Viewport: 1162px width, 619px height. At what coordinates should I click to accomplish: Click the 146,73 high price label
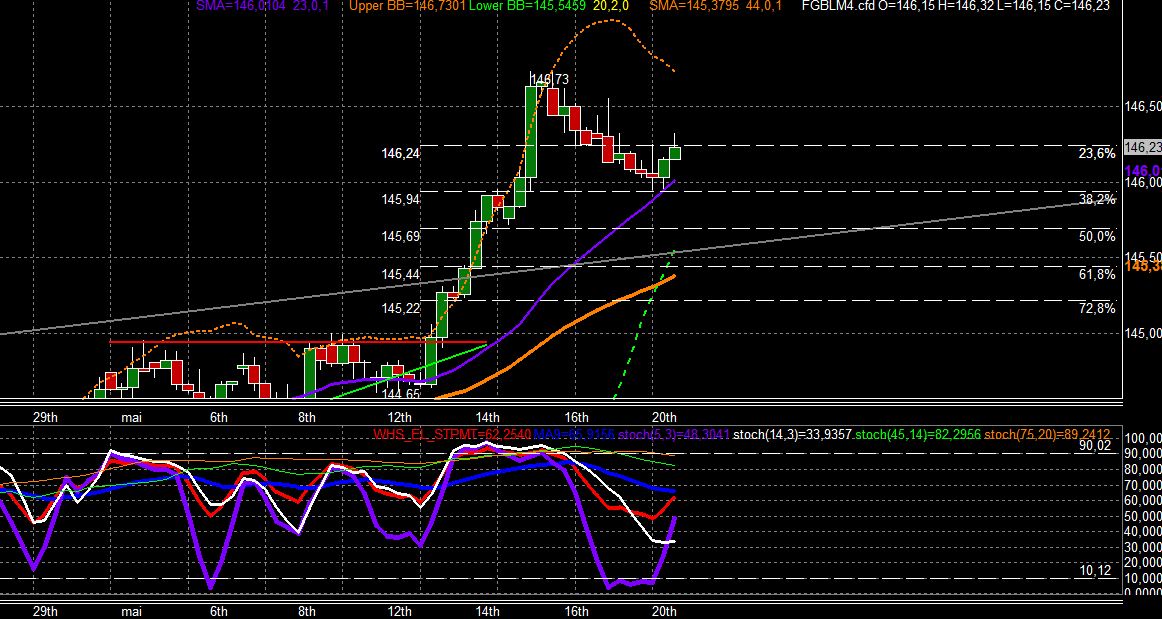[x=550, y=79]
